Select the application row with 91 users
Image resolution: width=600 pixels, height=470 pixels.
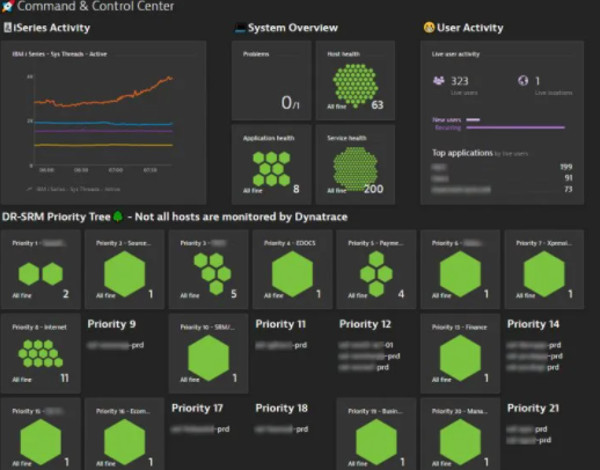point(502,178)
